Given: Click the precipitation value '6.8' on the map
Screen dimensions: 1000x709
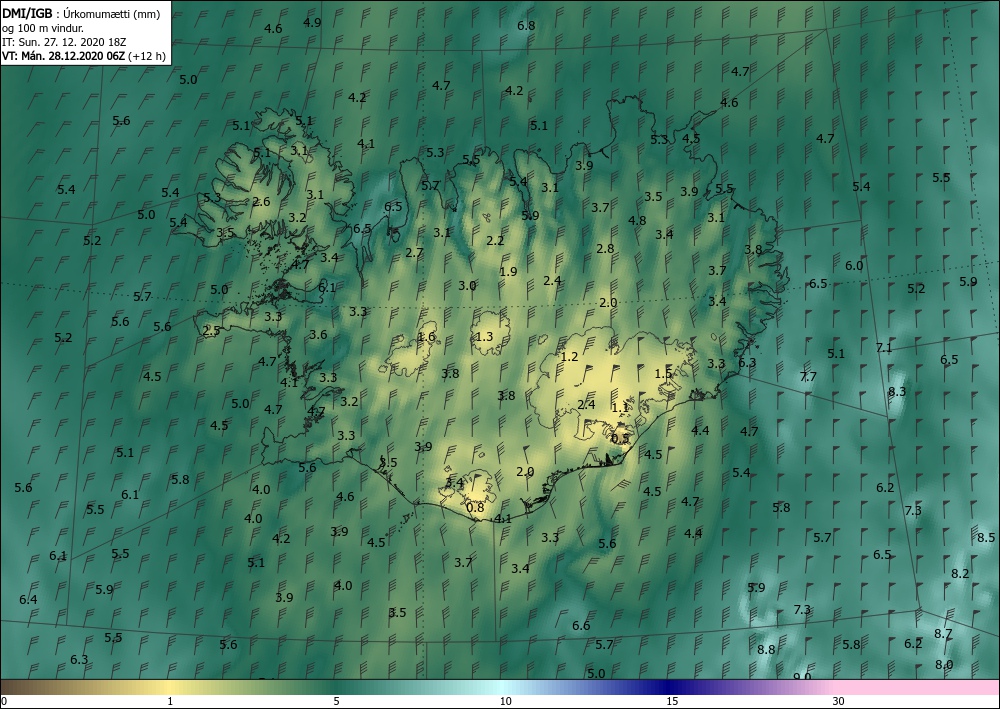Looking at the screenshot, I should click(x=526, y=26).
